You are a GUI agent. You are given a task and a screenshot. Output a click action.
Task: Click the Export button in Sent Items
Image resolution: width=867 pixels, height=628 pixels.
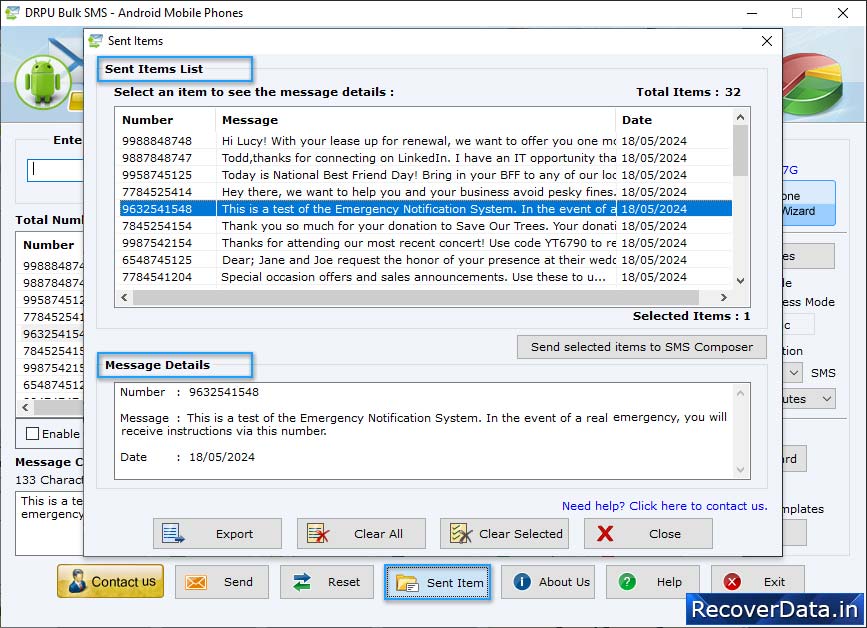(x=217, y=533)
